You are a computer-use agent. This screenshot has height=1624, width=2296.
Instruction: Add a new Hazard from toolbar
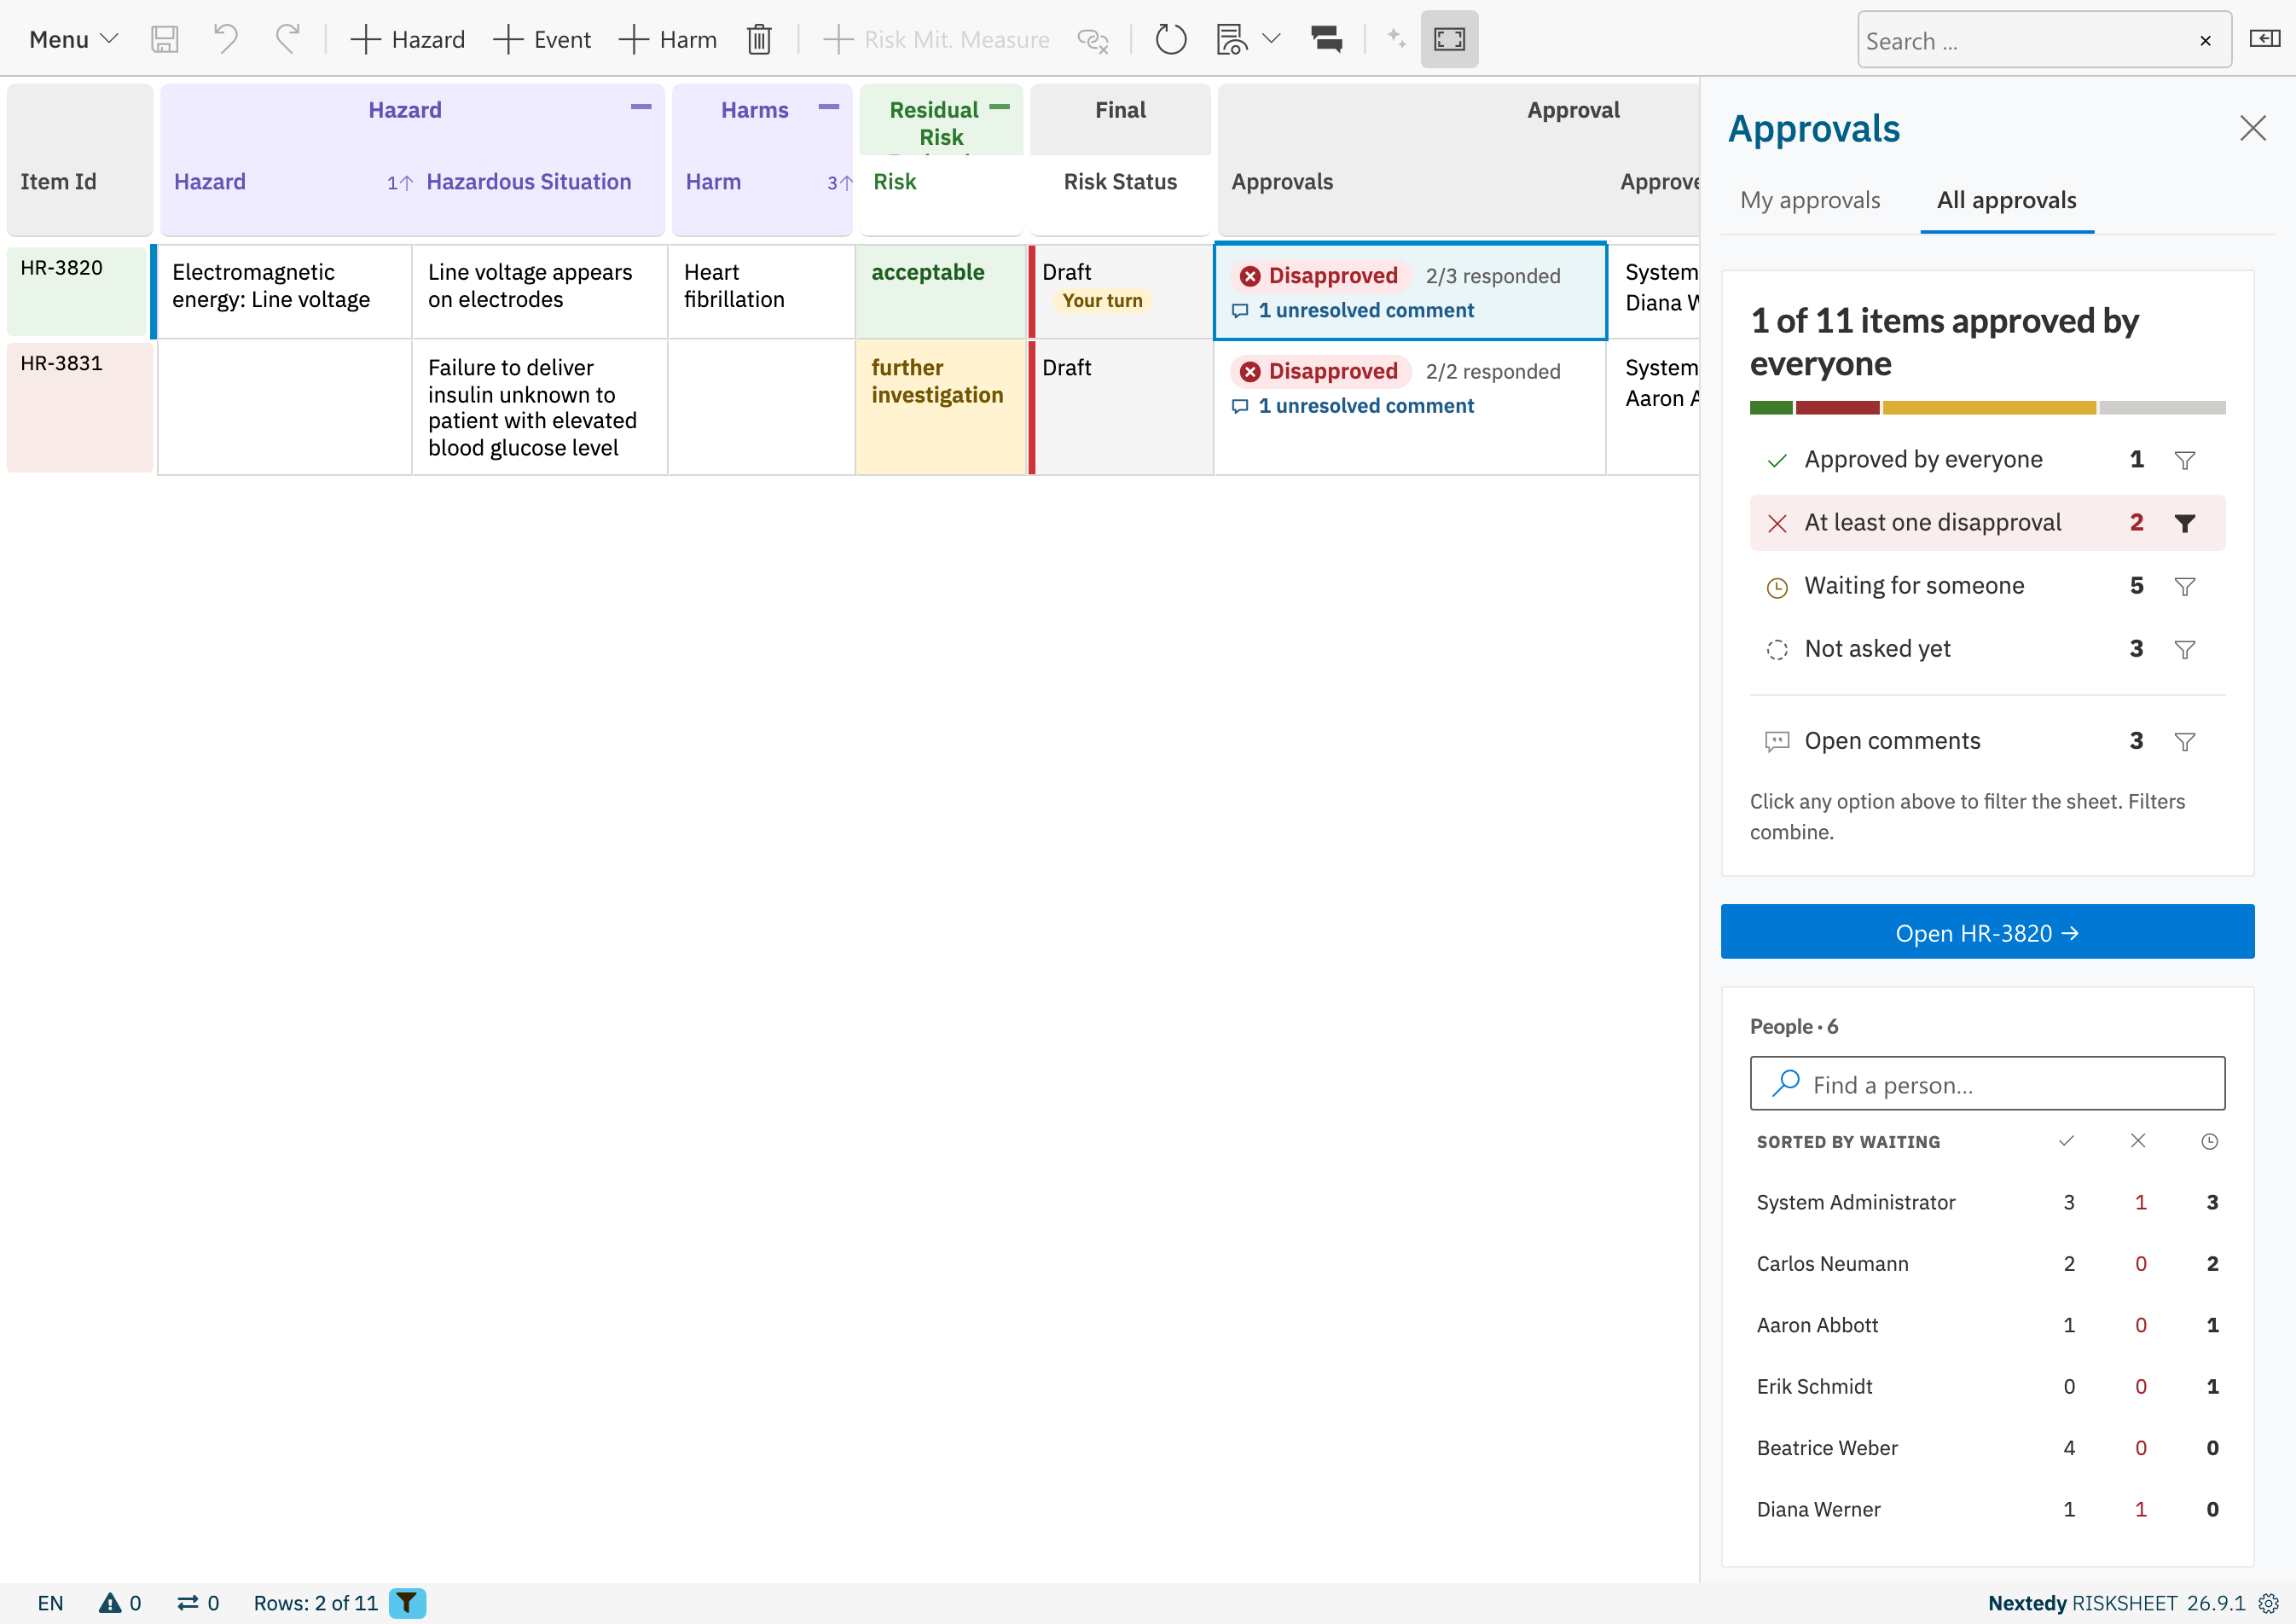408,40
